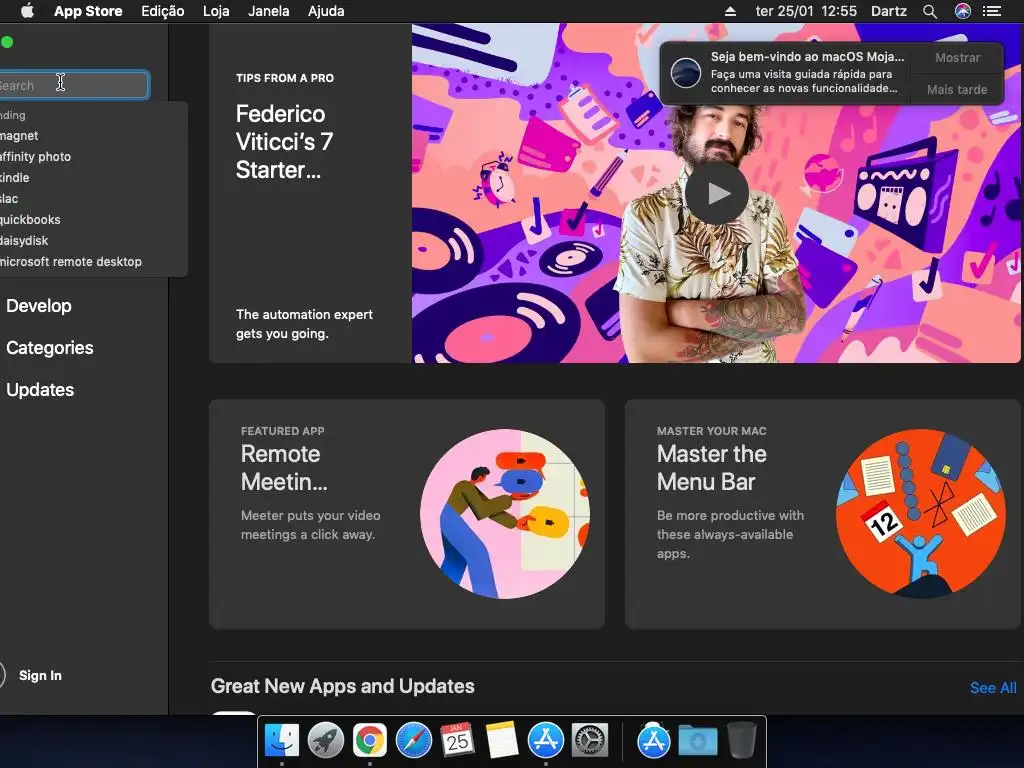Viewport: 1024px width, 768px height.
Task: Open System Preferences gear in Dock
Action: click(x=590, y=741)
